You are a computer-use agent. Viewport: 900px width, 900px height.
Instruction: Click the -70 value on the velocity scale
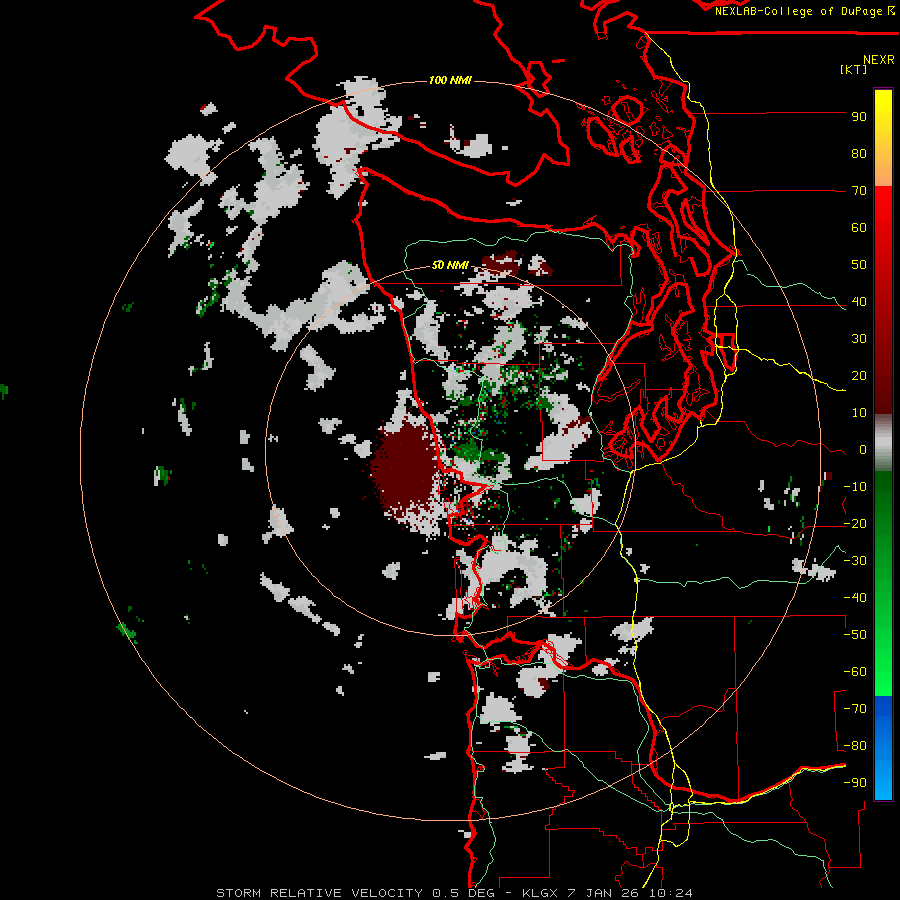855,709
